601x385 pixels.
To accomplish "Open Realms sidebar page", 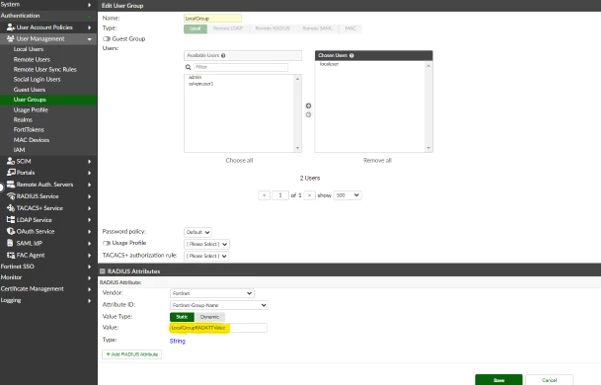I will pos(23,120).
